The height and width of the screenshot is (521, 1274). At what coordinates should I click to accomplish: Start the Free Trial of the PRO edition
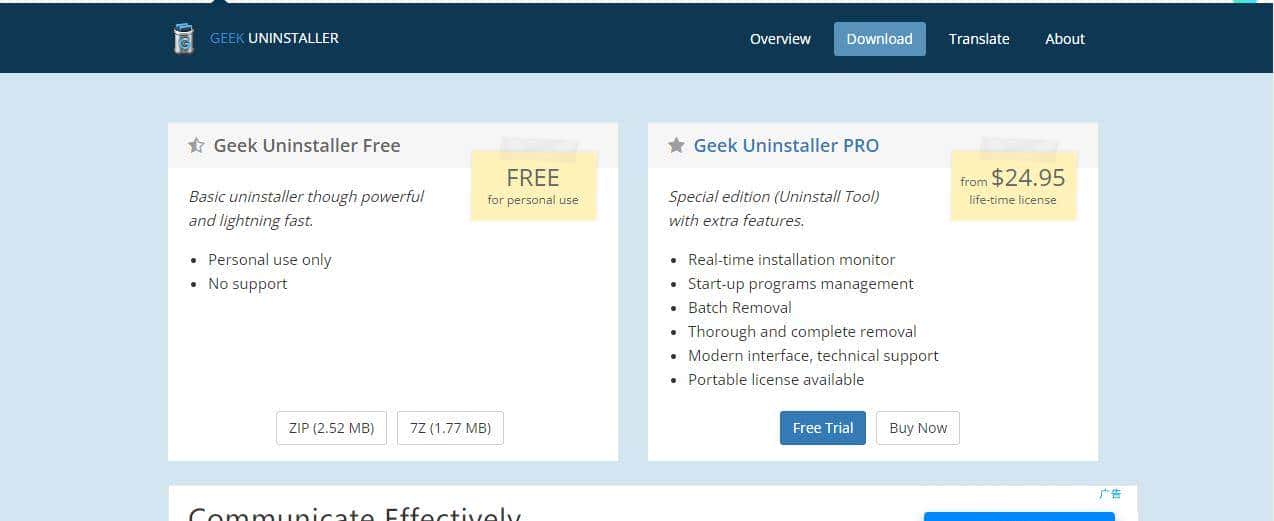pos(823,428)
